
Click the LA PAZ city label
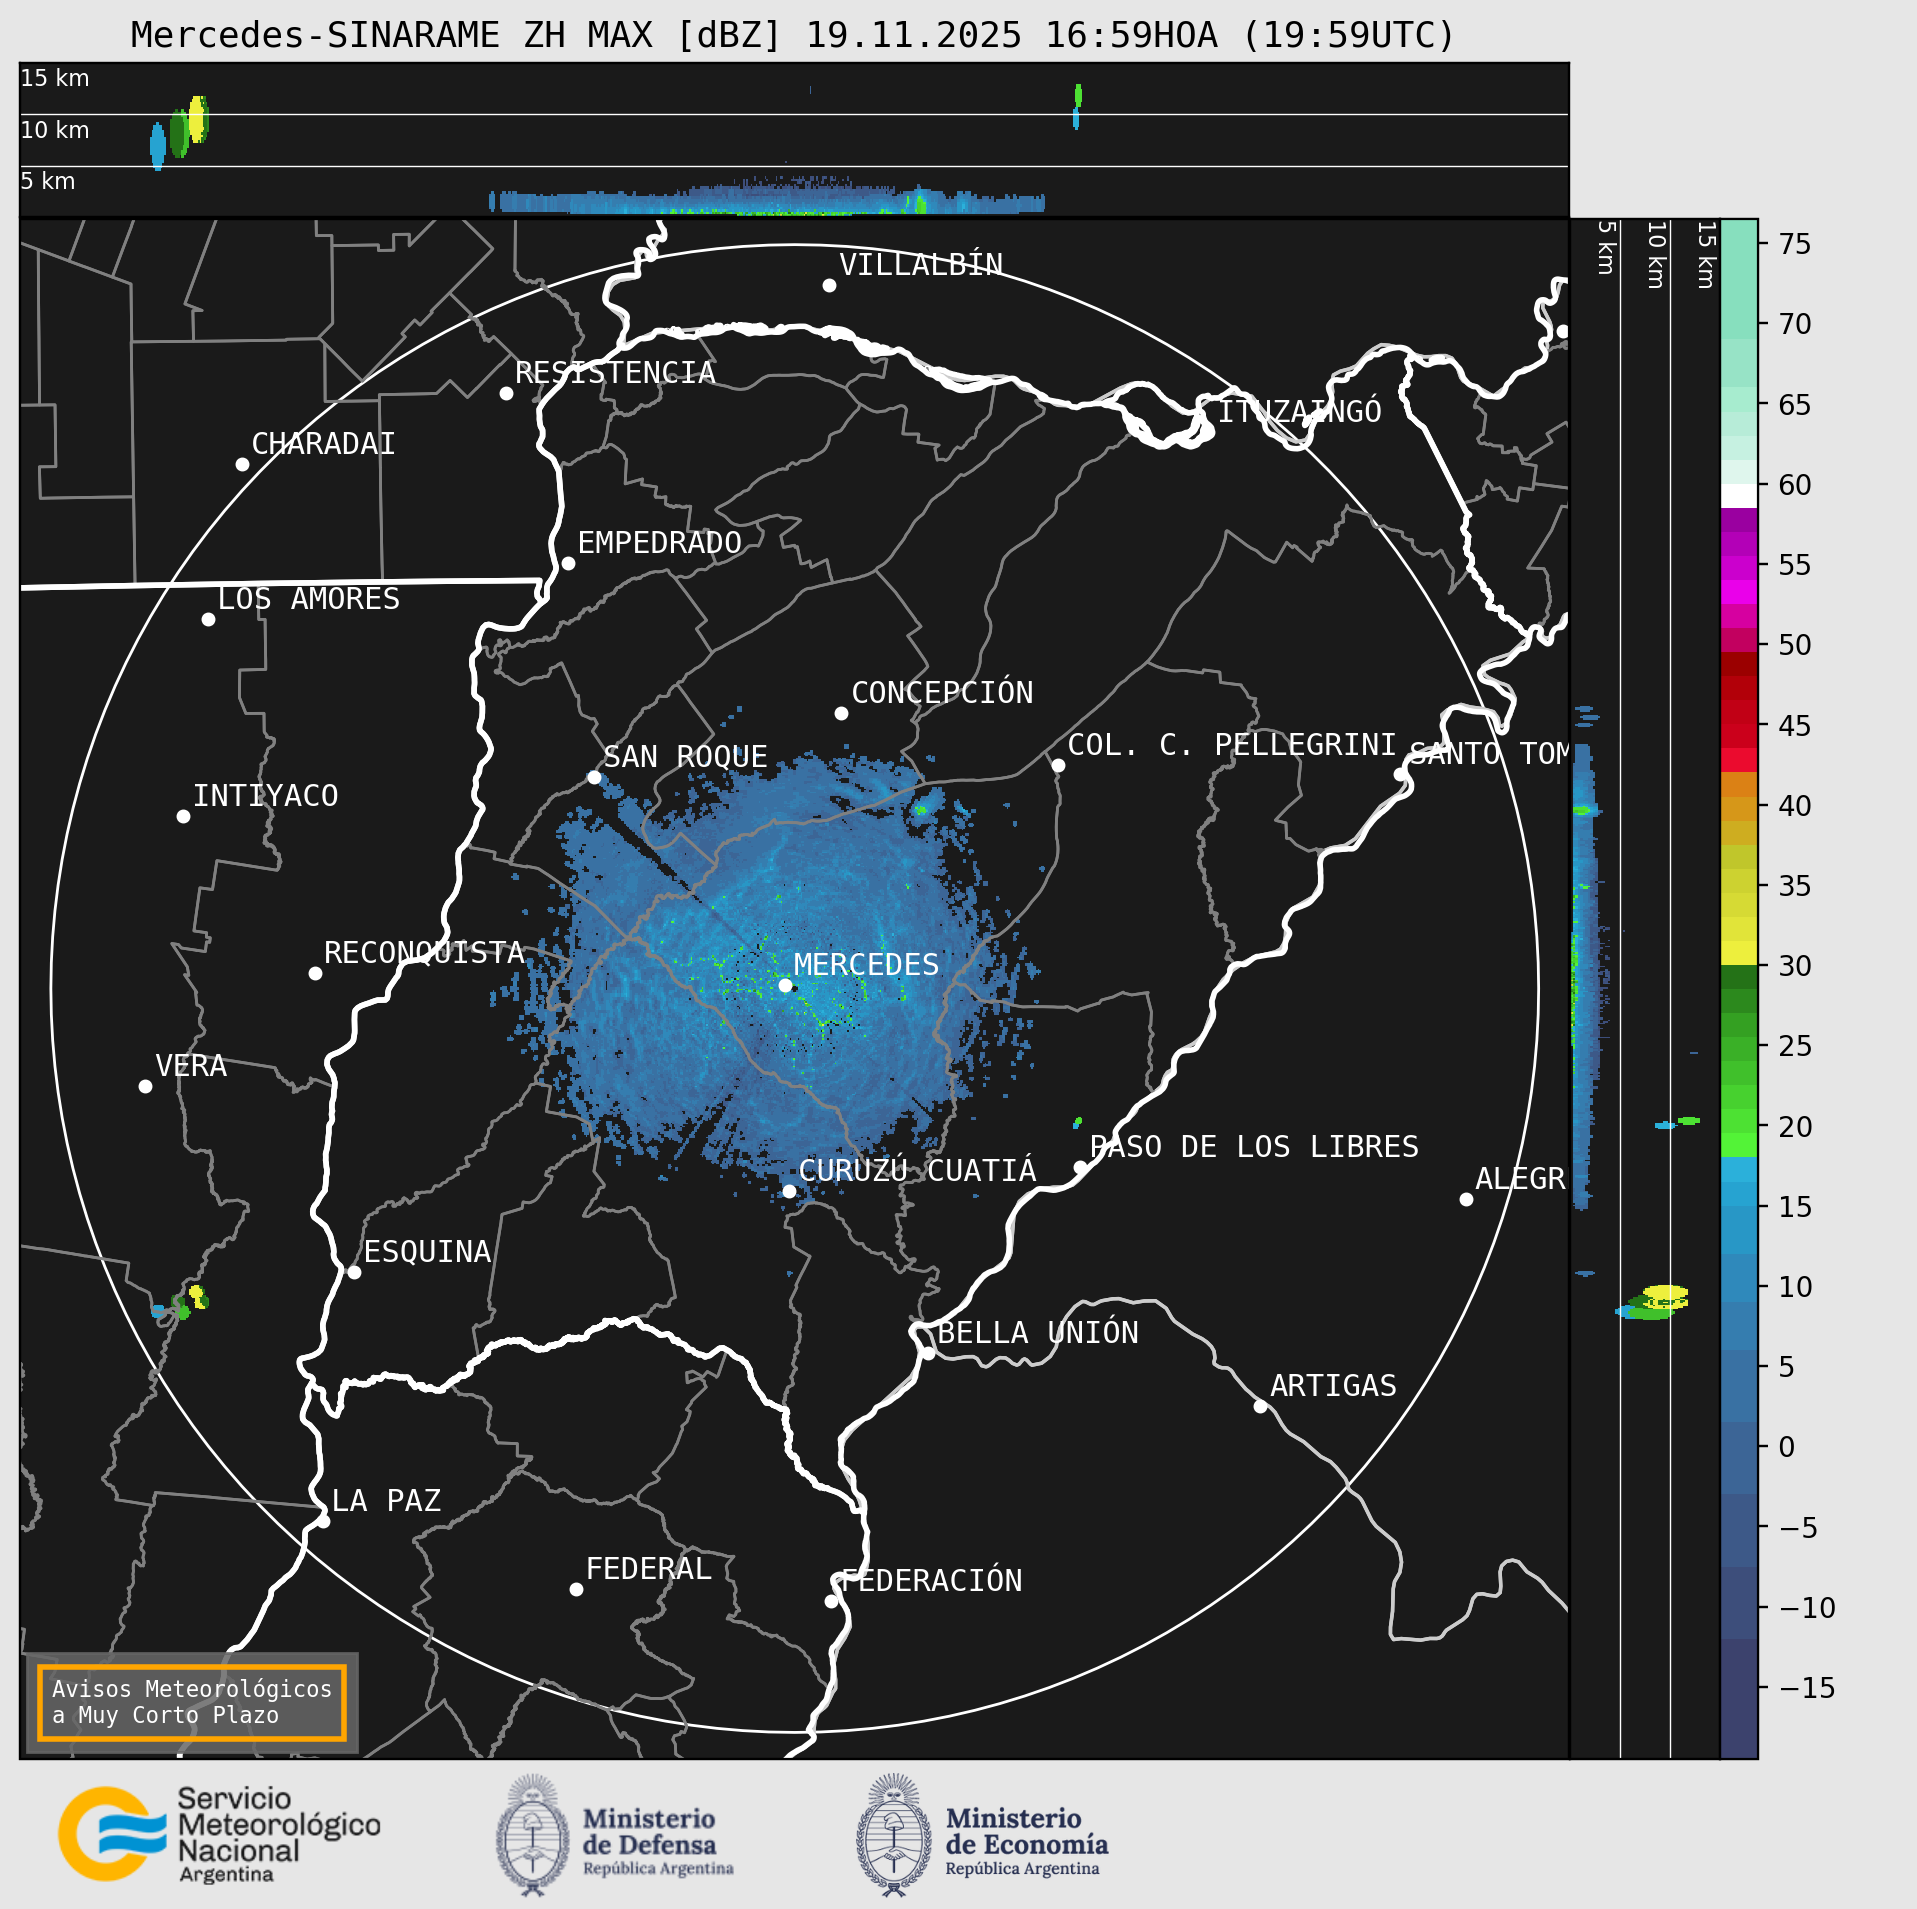(386, 1500)
